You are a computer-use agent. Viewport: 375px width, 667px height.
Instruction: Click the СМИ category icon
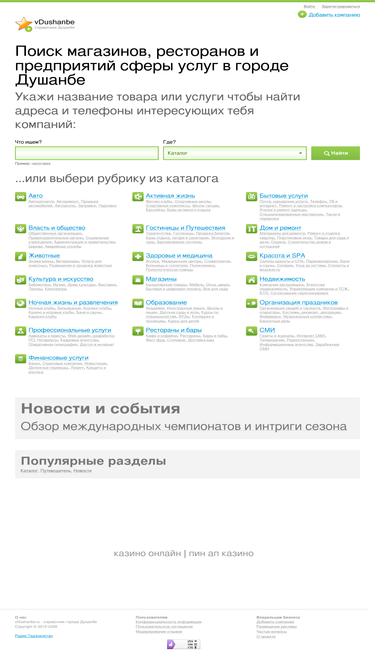(x=251, y=331)
